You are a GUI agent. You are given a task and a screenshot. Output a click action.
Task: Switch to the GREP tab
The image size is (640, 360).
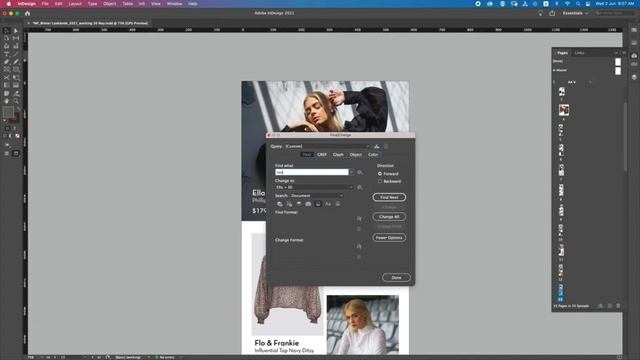(322, 155)
